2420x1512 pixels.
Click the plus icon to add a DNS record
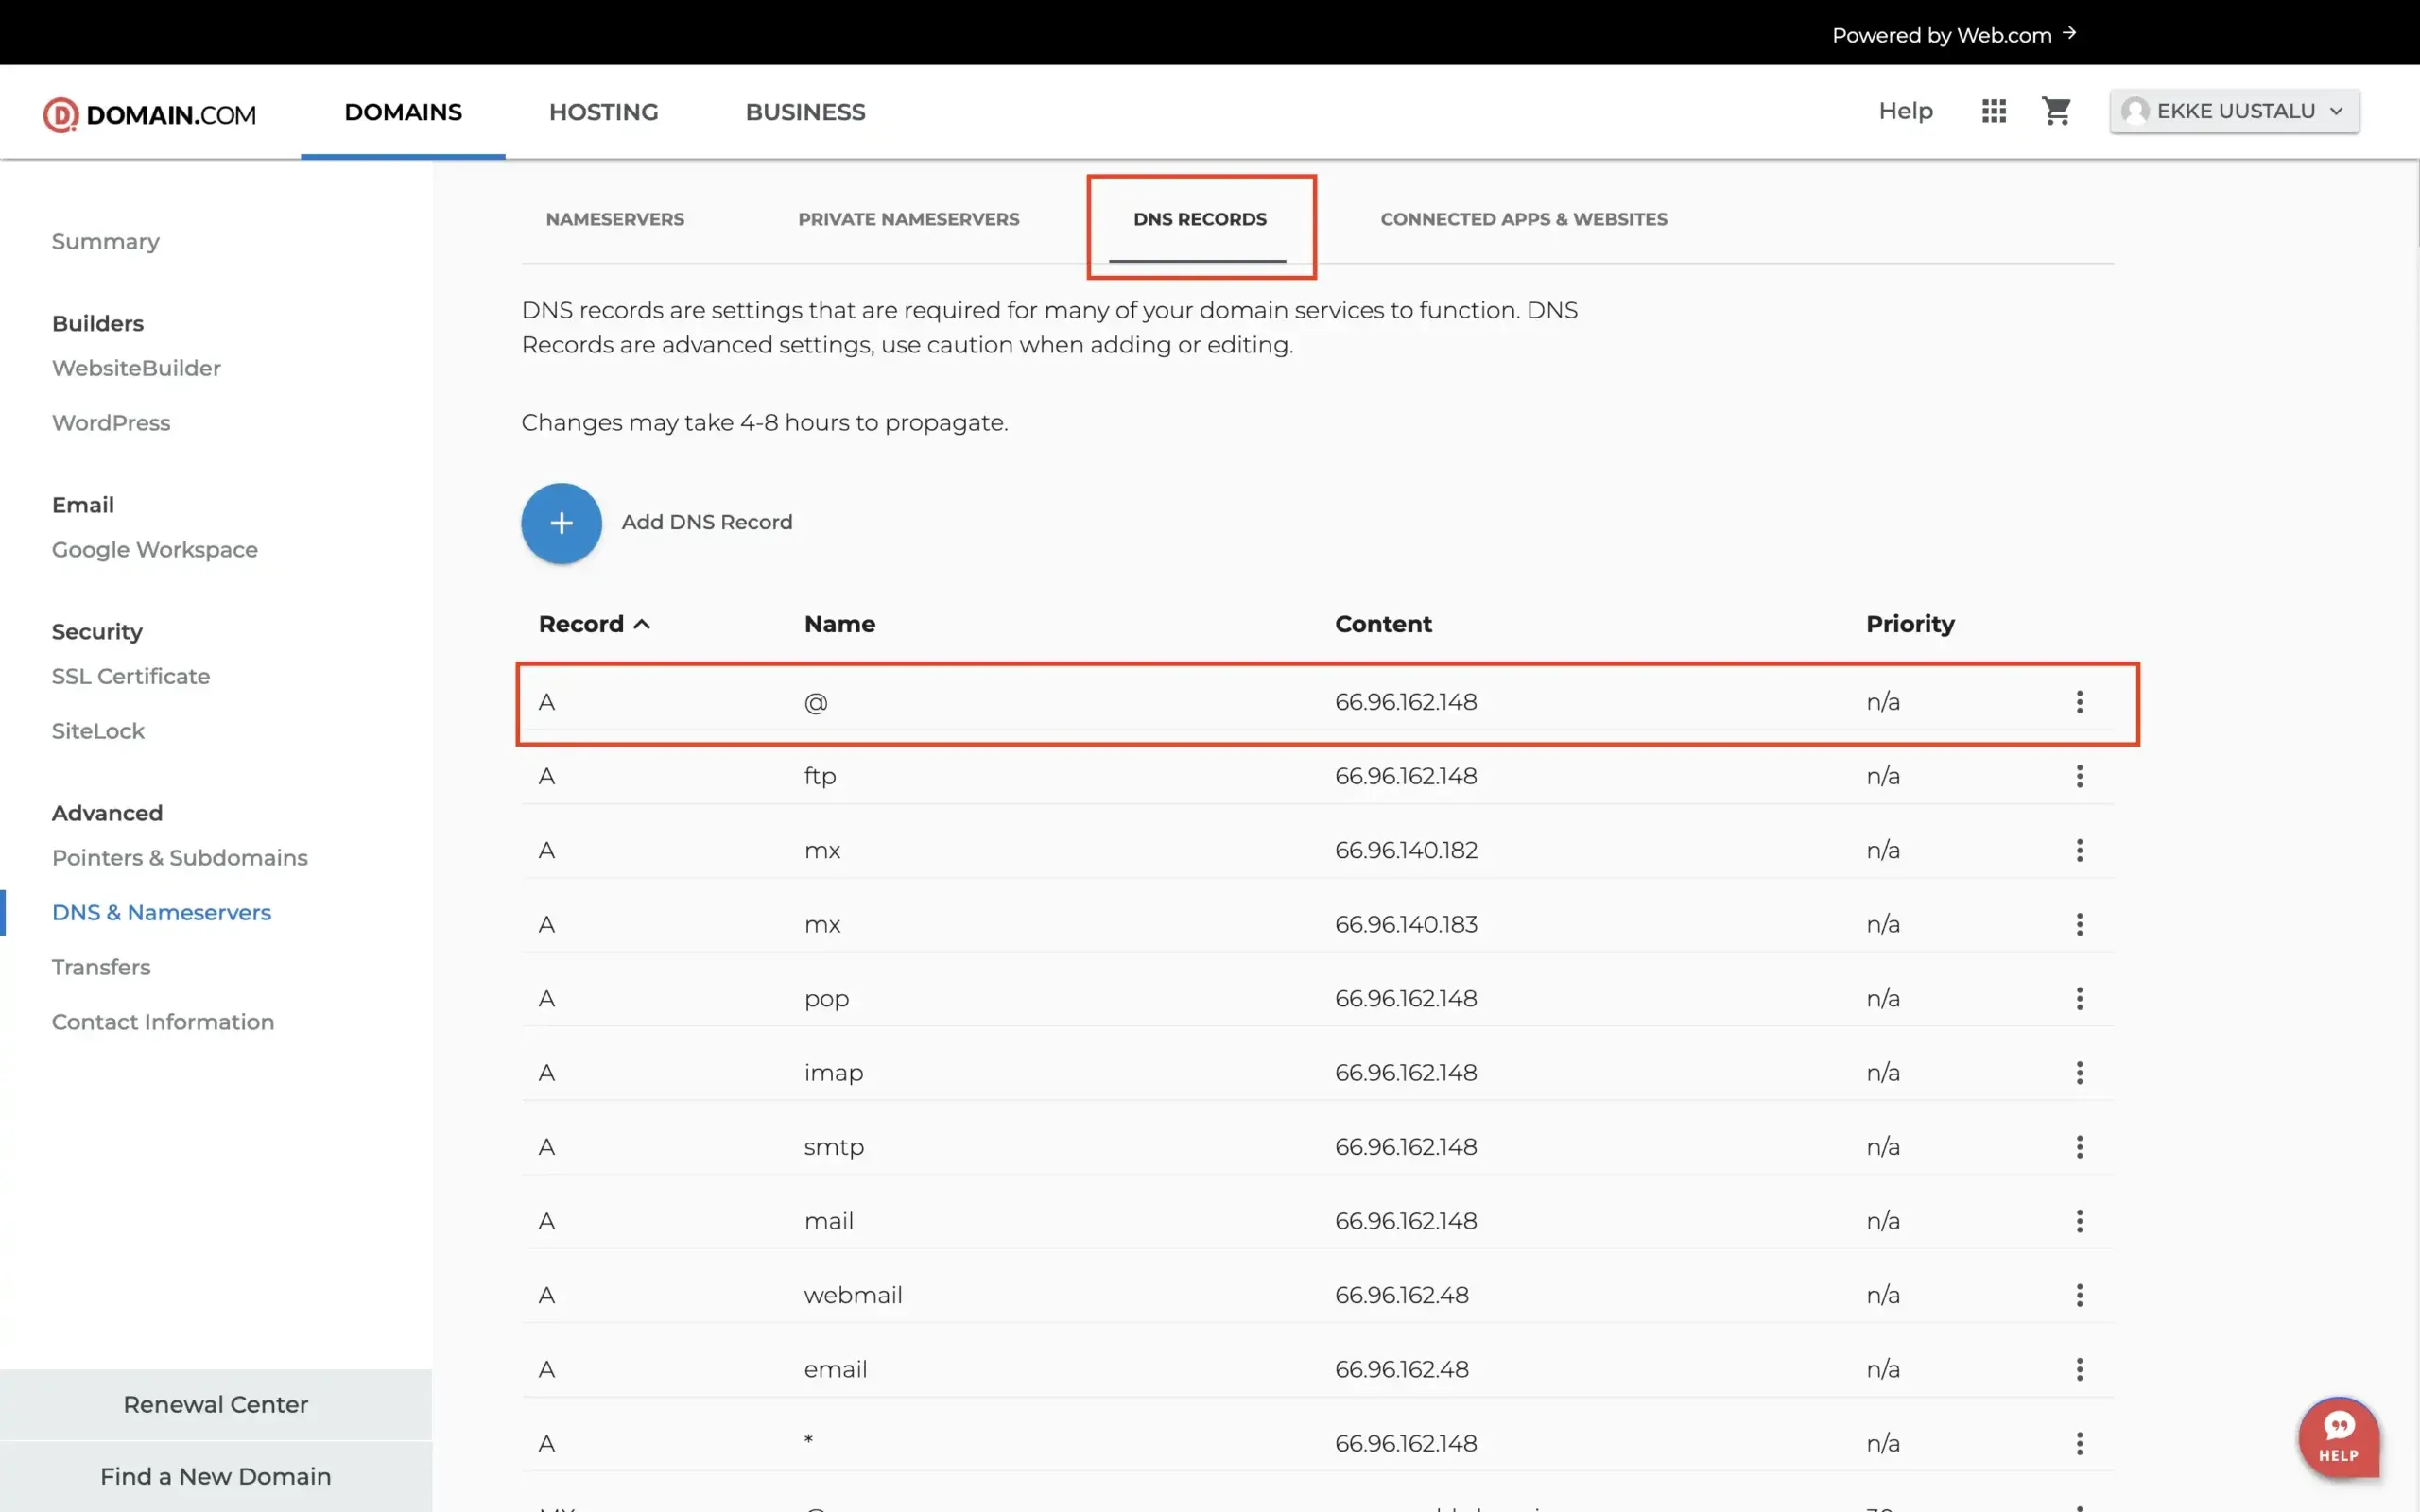tap(560, 522)
